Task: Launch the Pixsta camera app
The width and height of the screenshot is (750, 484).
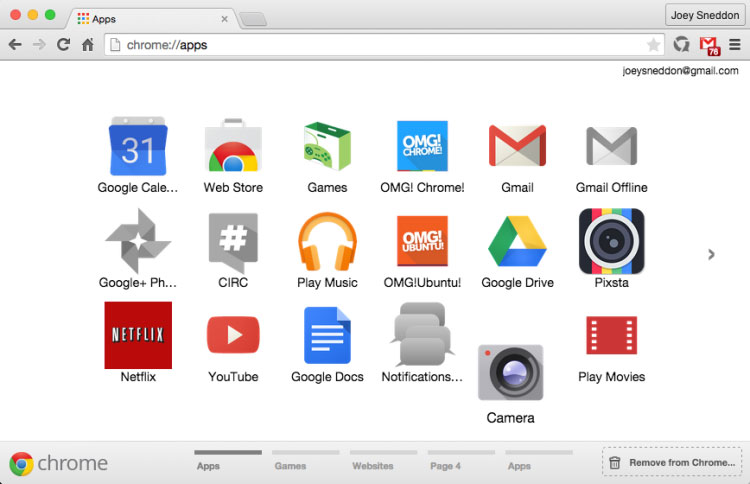Action: coord(611,241)
